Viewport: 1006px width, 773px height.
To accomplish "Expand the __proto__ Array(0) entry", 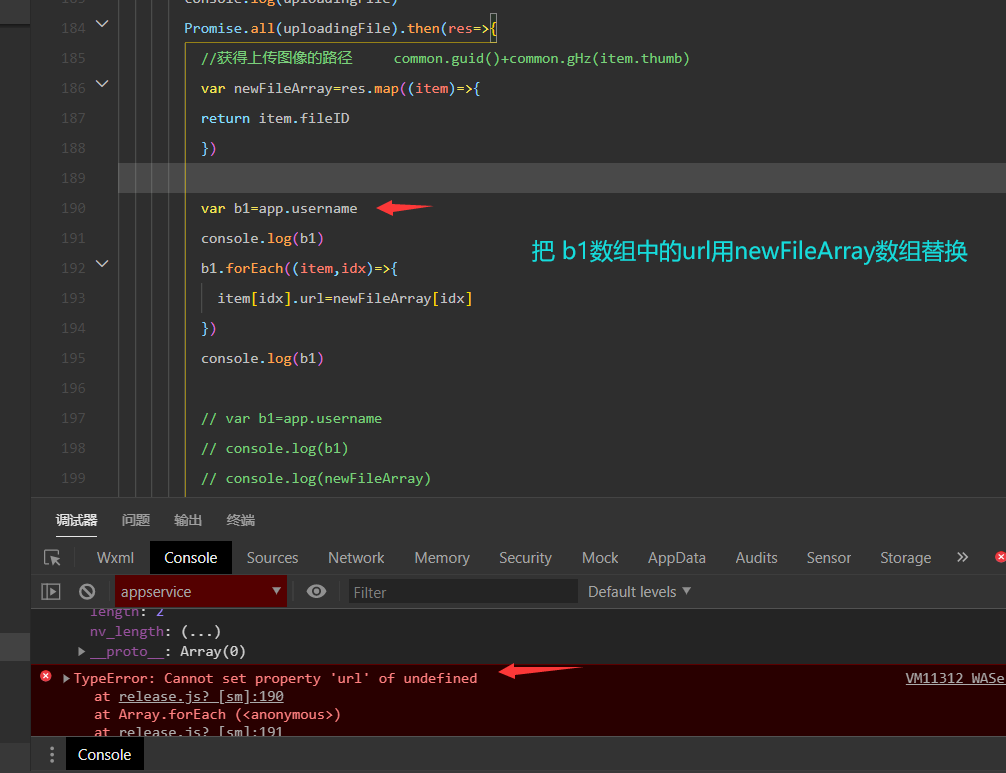I will pos(81,652).
